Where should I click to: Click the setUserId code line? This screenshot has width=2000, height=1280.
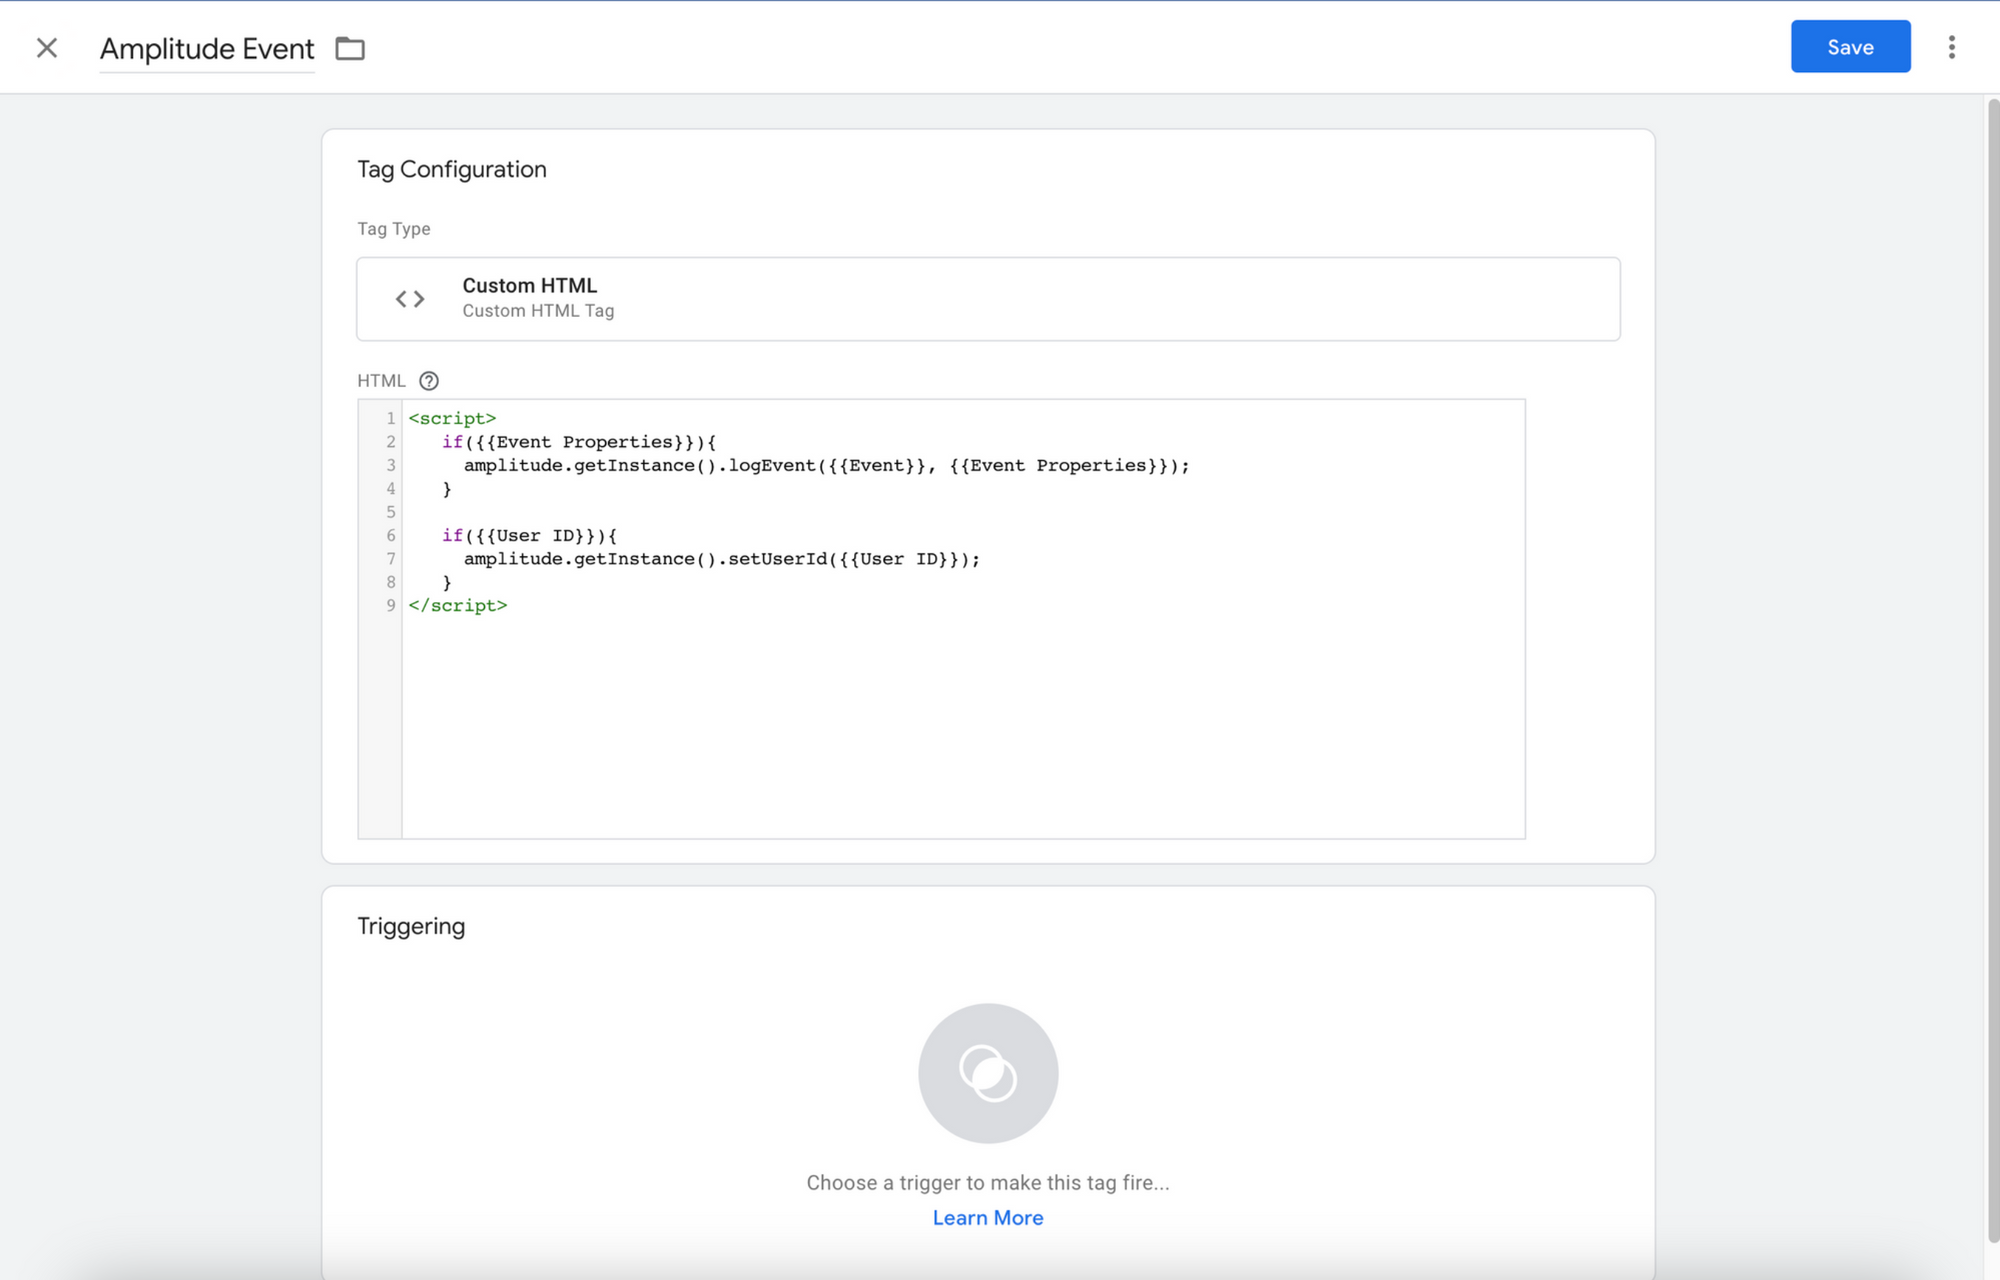click(x=721, y=559)
